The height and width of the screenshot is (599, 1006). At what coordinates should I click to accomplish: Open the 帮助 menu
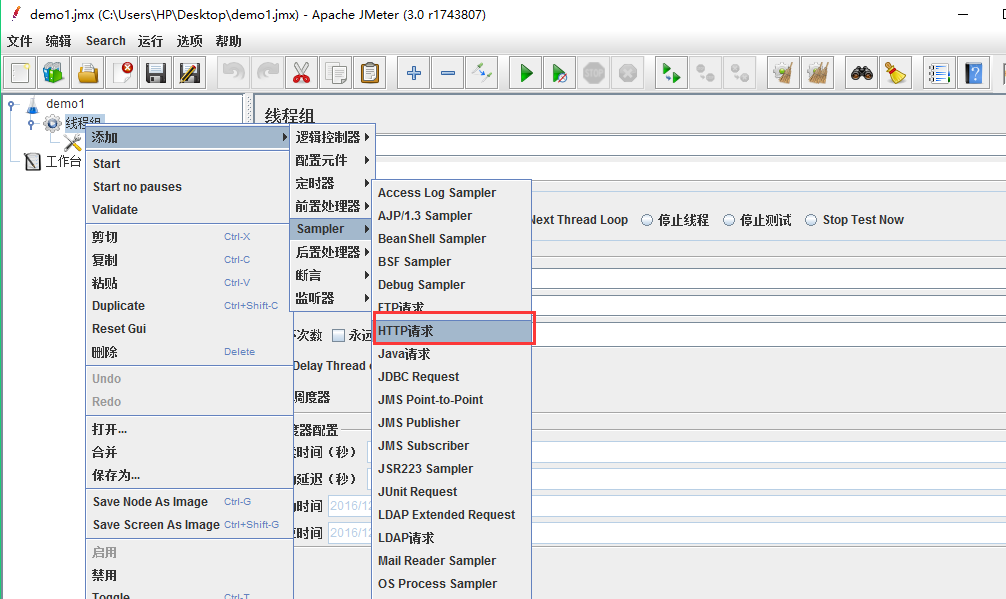click(x=228, y=41)
